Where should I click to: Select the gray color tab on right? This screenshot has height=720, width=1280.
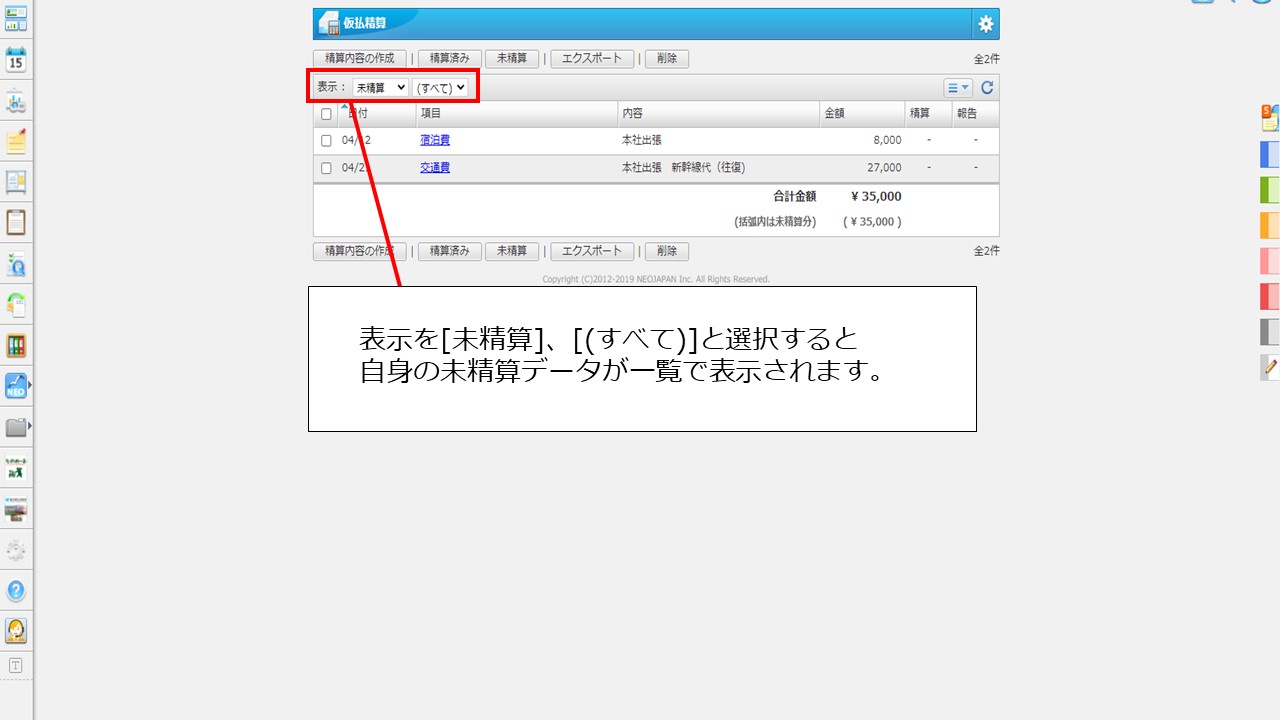click(1270, 332)
